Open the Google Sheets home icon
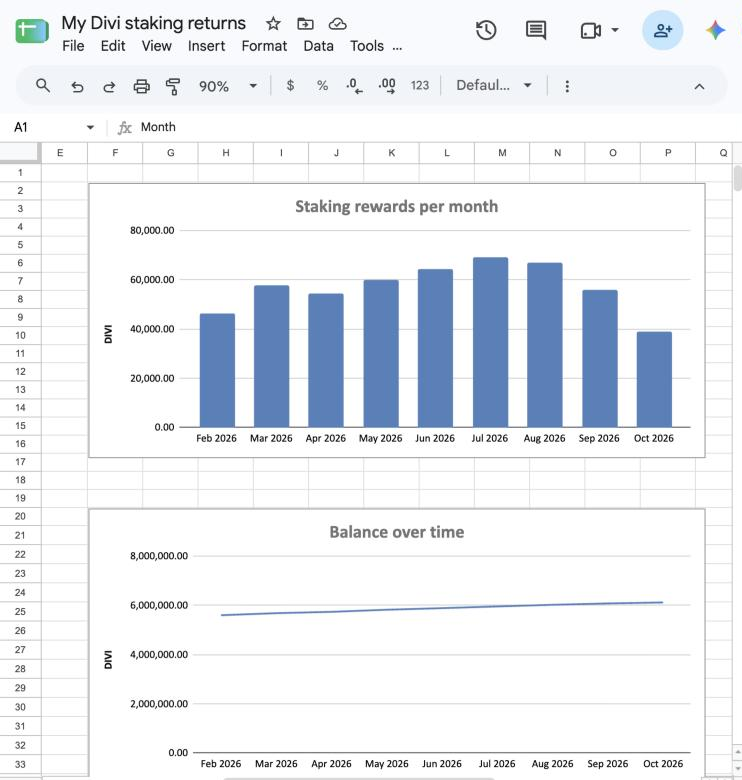 tap(32, 31)
